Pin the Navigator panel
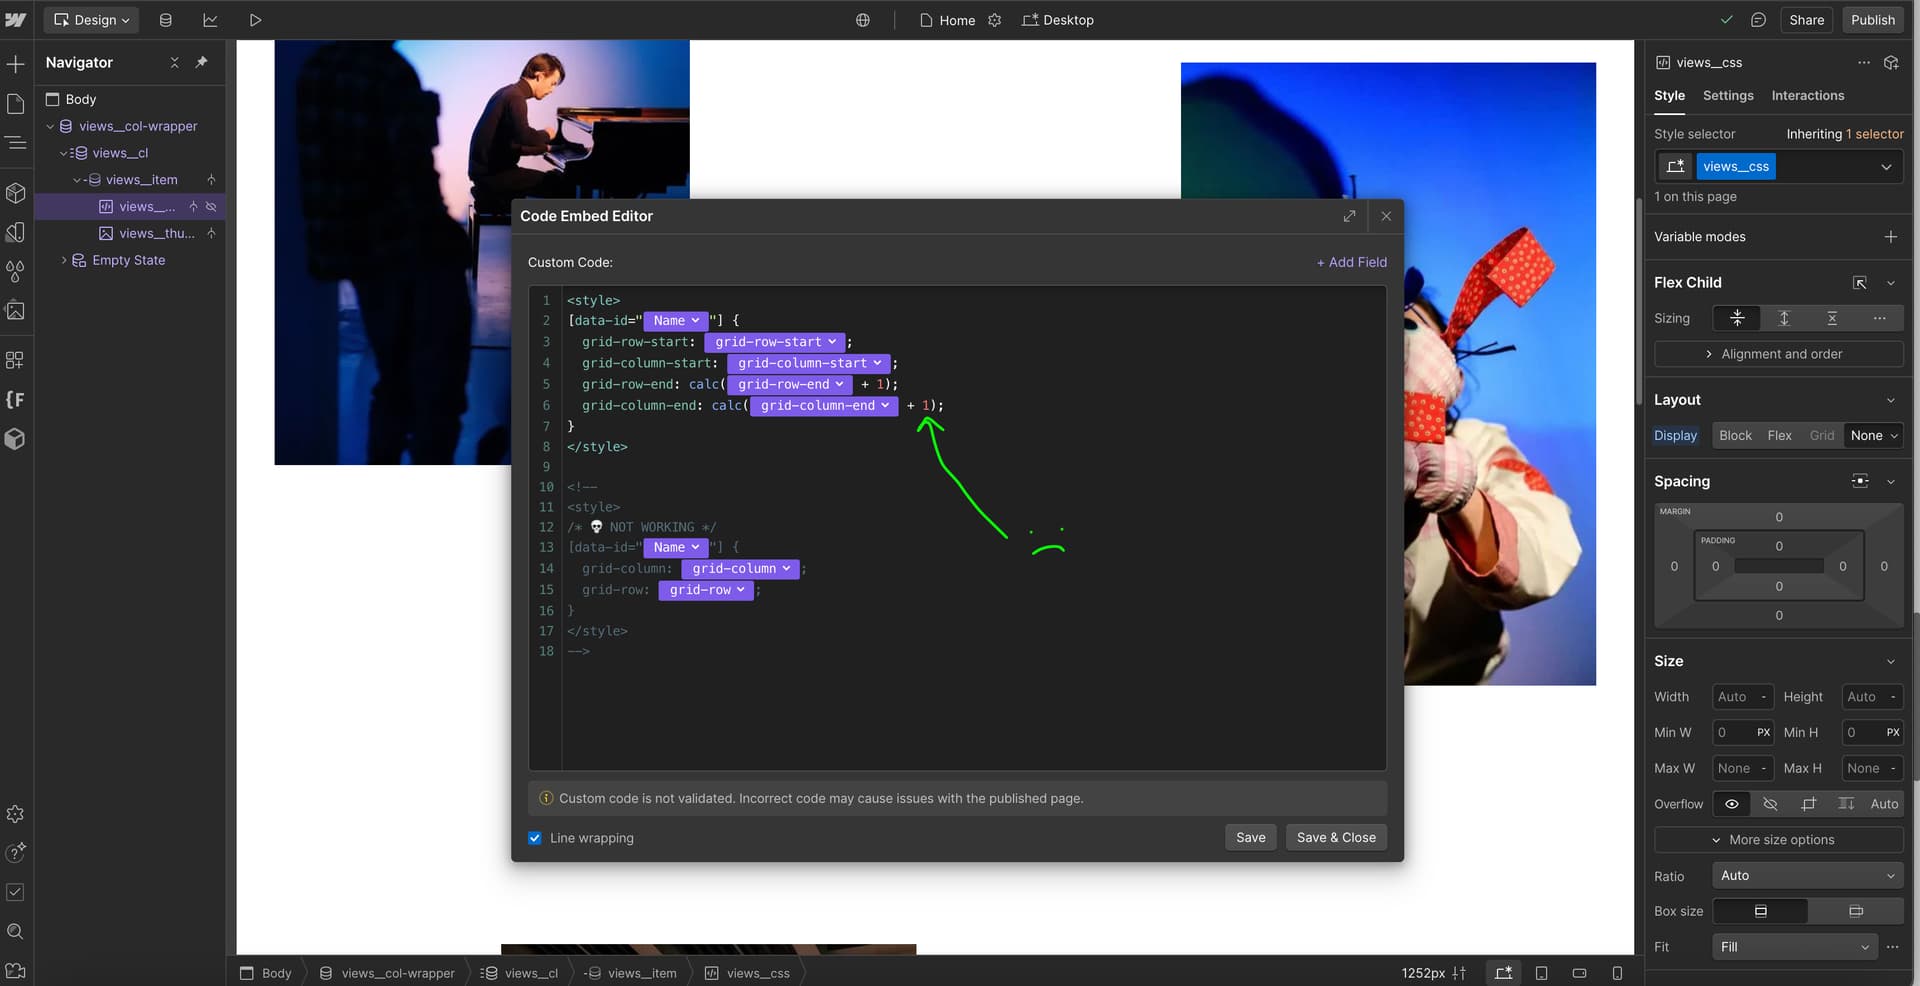1920x986 pixels. [201, 62]
